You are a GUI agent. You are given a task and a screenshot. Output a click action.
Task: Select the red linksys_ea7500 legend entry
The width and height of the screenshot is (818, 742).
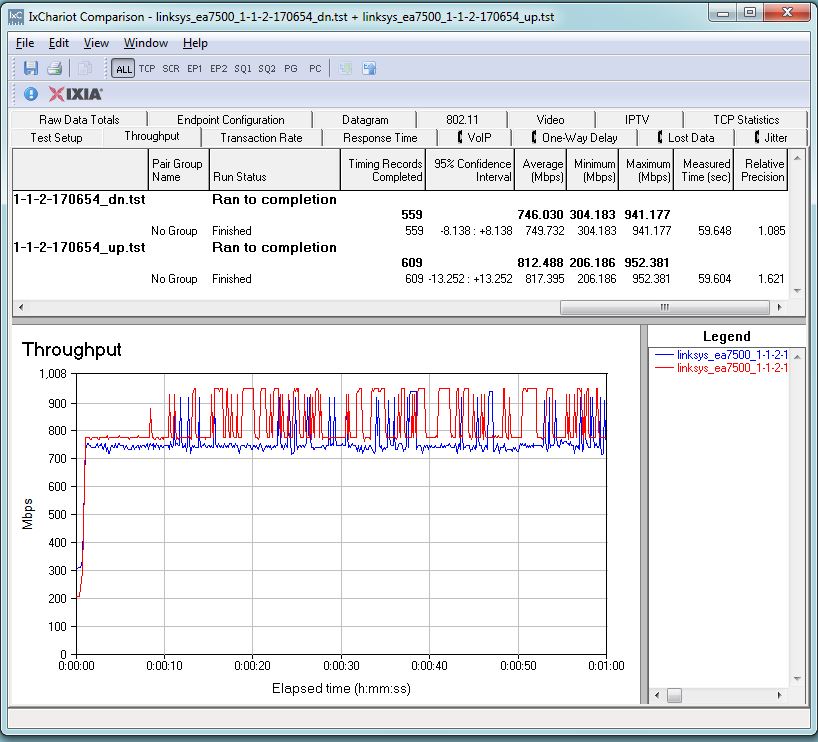click(x=721, y=368)
